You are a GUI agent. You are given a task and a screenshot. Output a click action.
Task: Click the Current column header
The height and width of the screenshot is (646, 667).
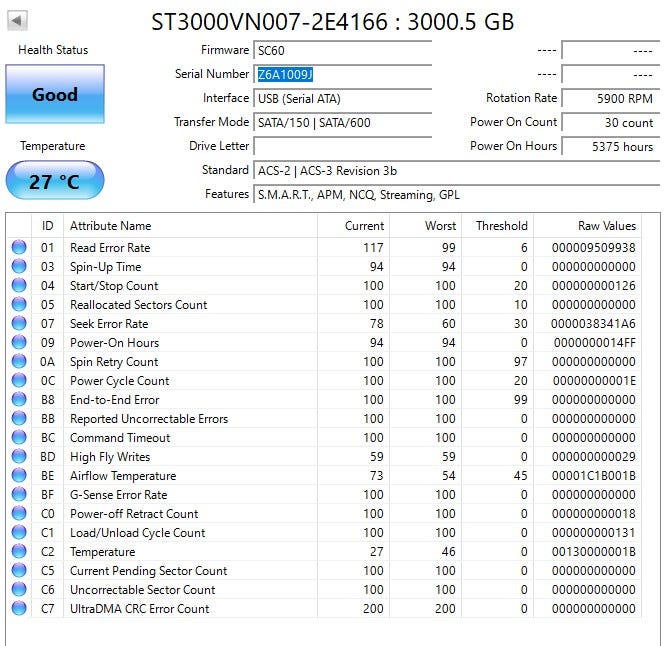[353, 225]
